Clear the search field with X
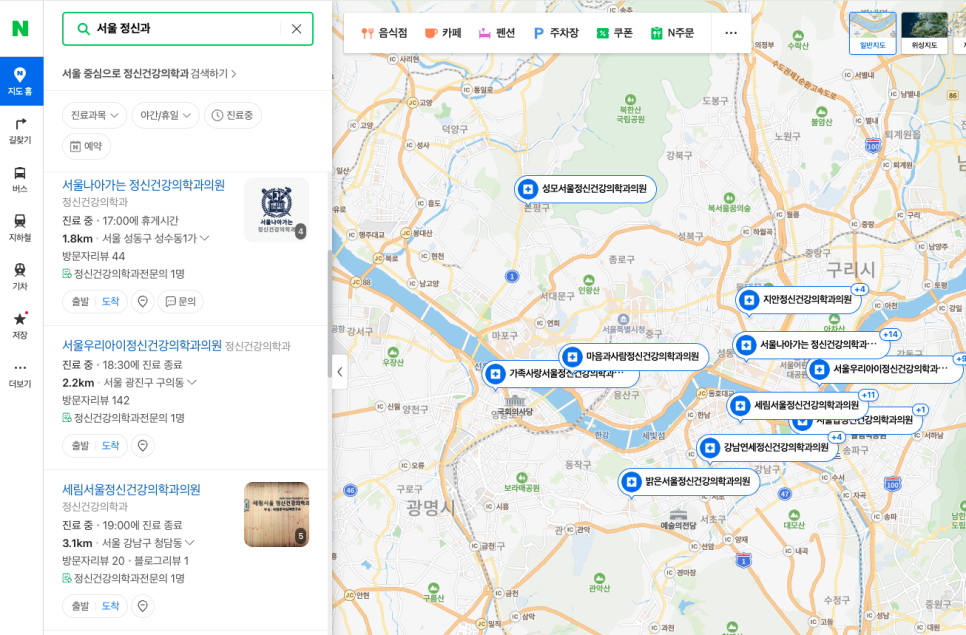 [296, 28]
